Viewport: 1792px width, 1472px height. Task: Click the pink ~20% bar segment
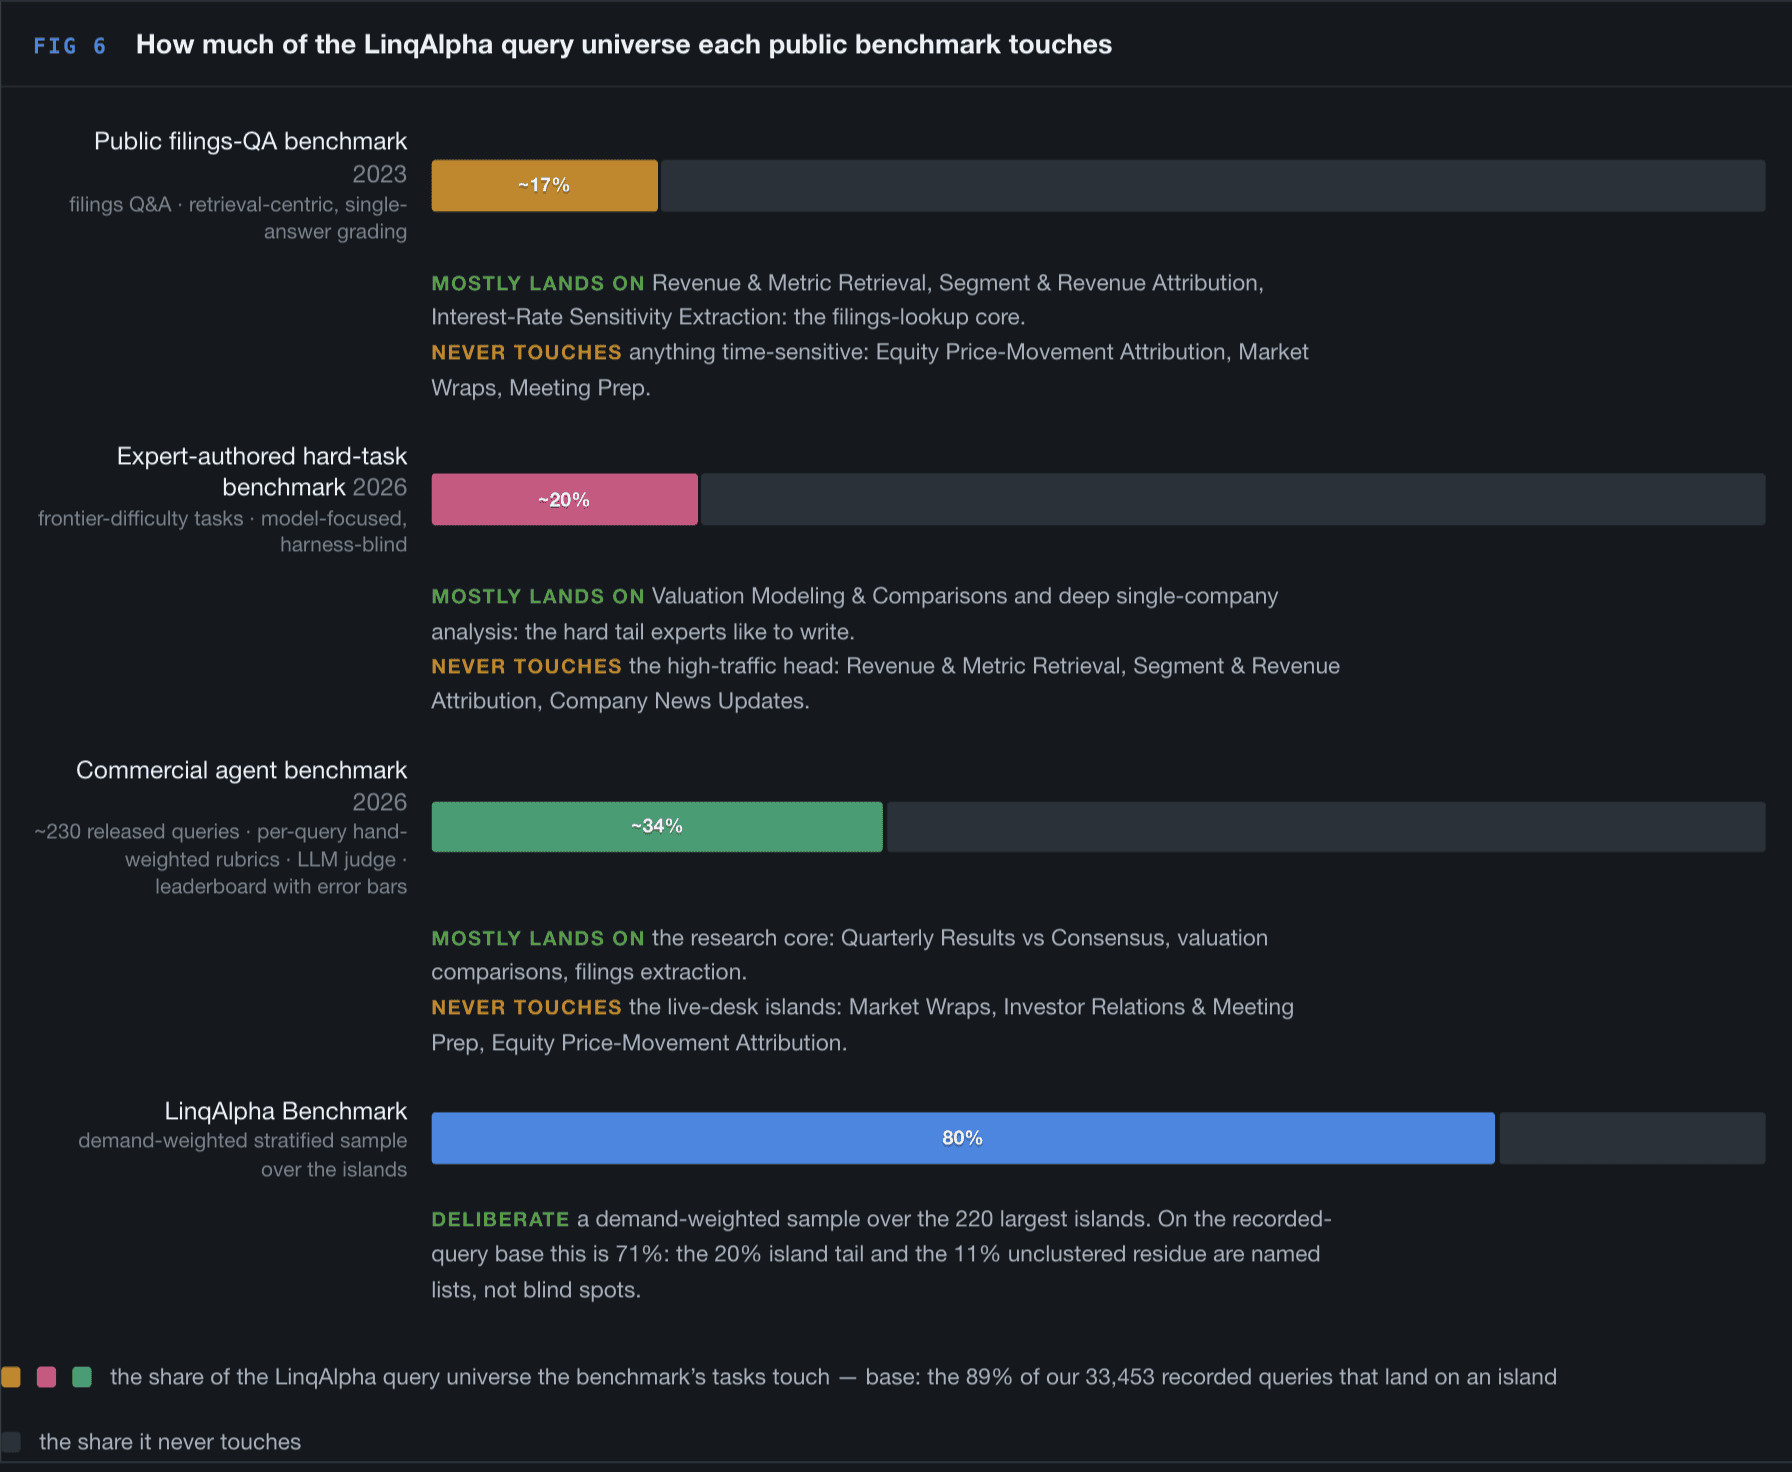(x=564, y=499)
